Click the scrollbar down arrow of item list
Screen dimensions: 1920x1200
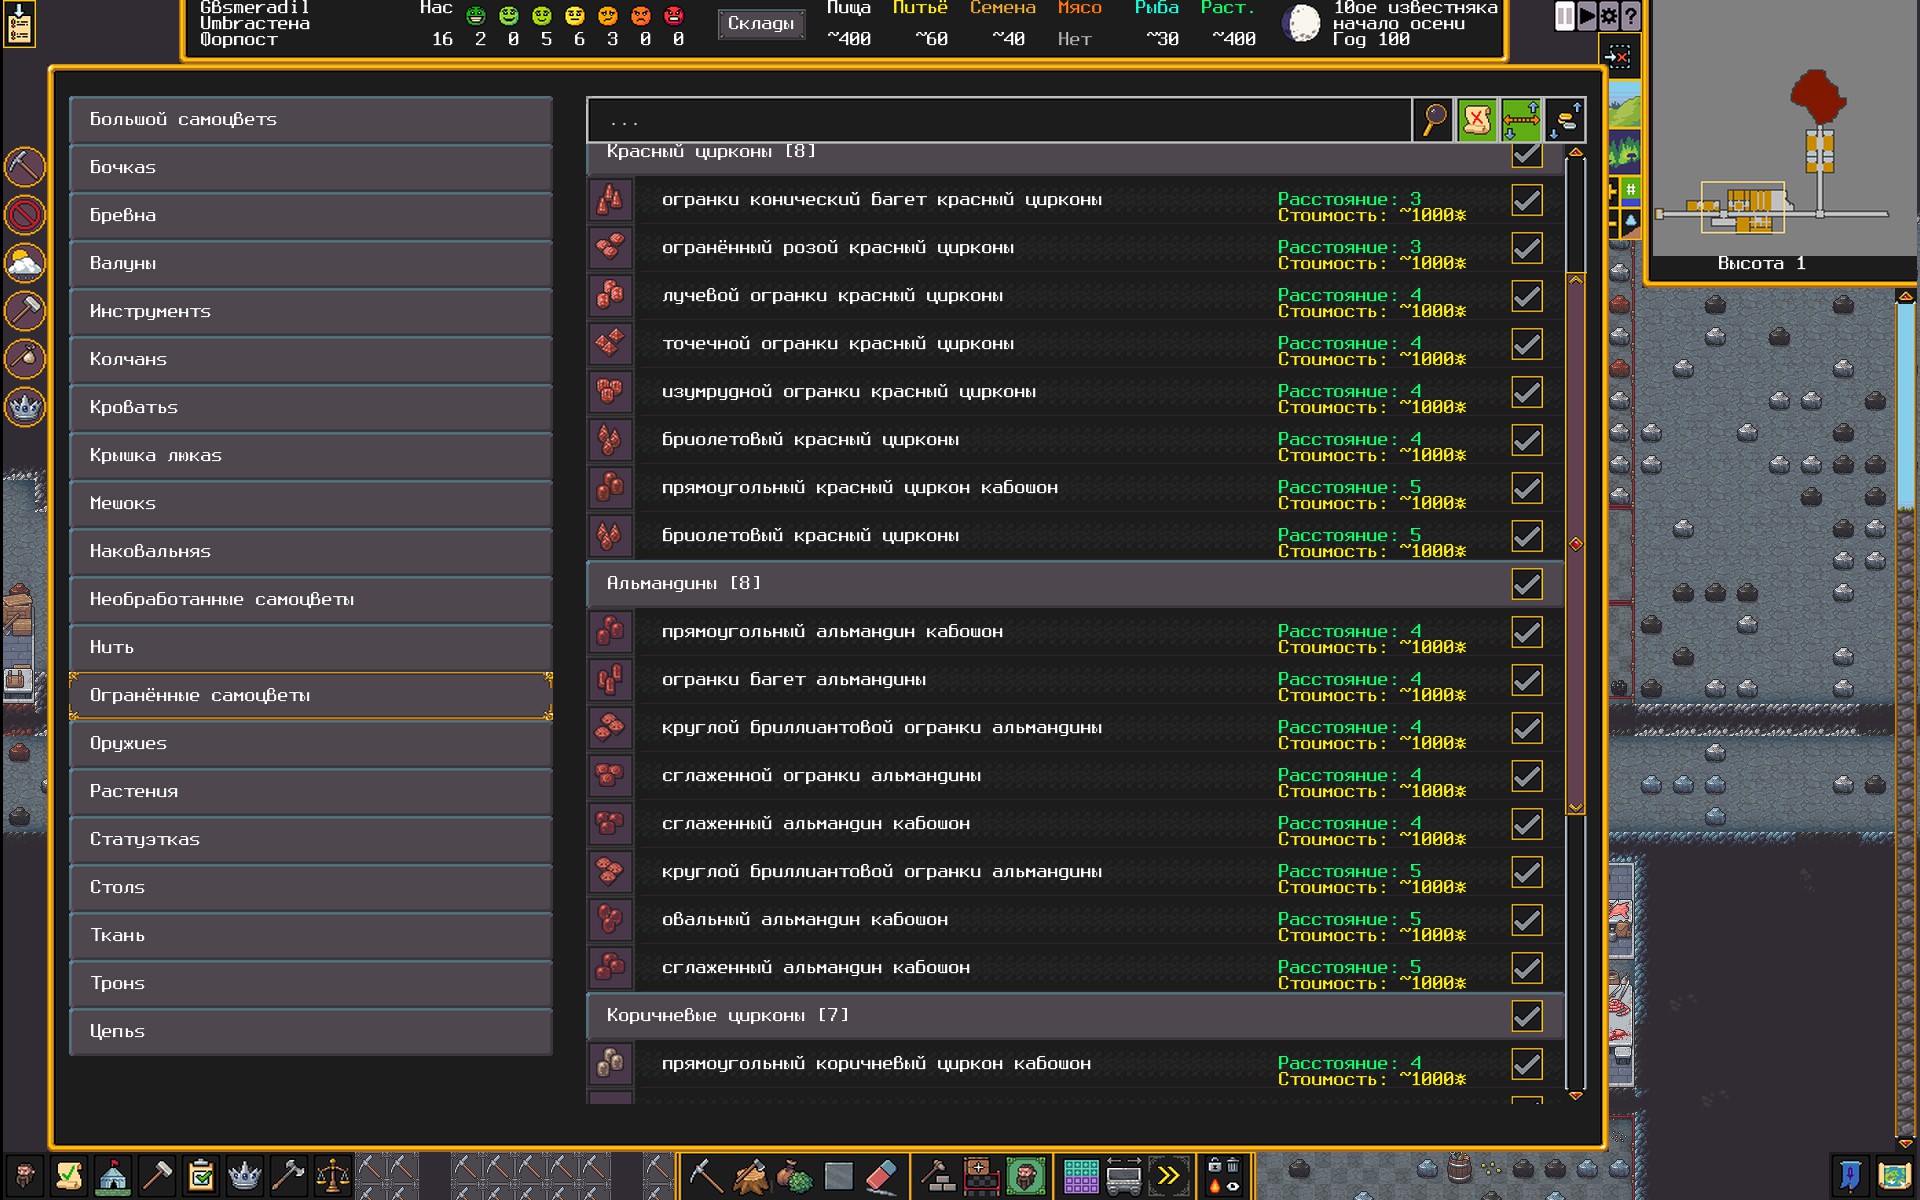pyautogui.click(x=1576, y=1095)
